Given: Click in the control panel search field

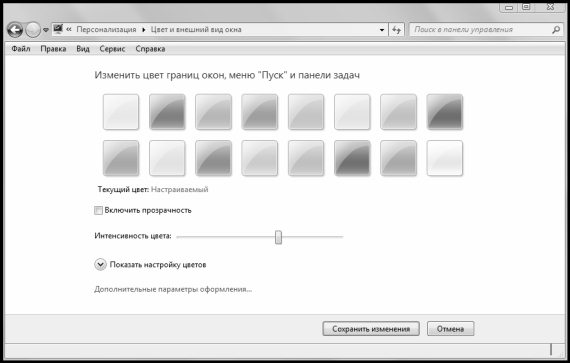Looking at the screenshot, I should tap(482, 30).
